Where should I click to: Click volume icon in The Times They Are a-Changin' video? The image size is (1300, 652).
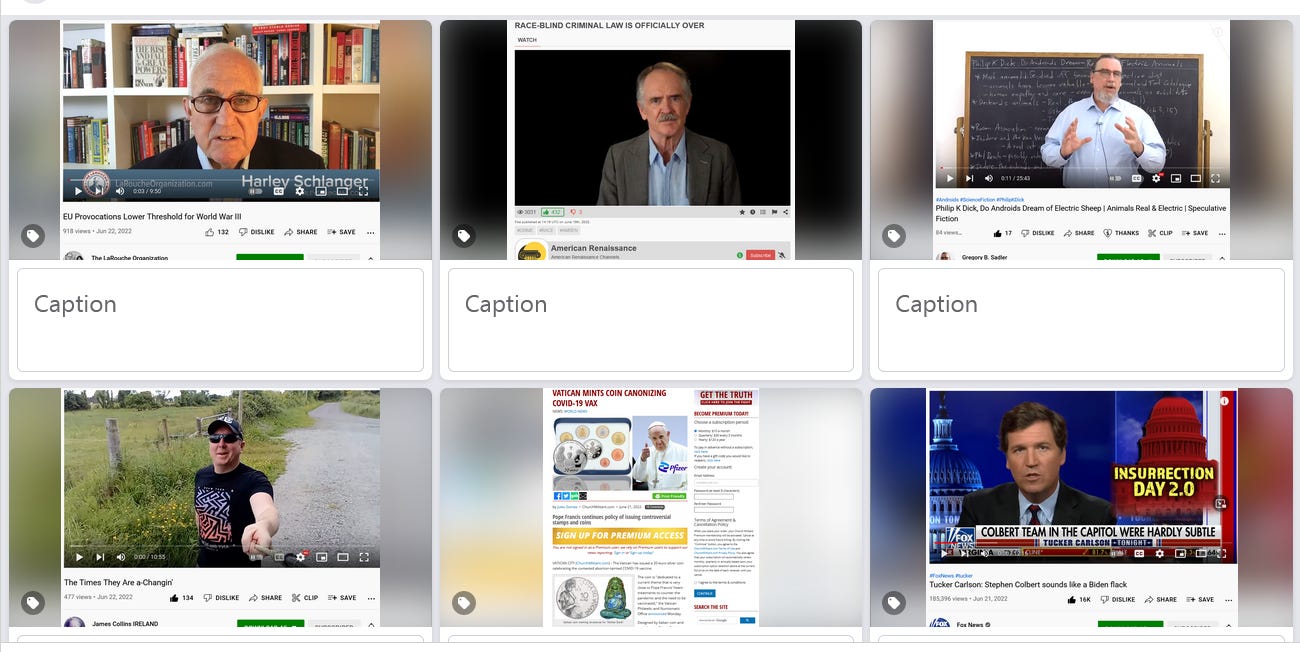pyautogui.click(x=120, y=557)
